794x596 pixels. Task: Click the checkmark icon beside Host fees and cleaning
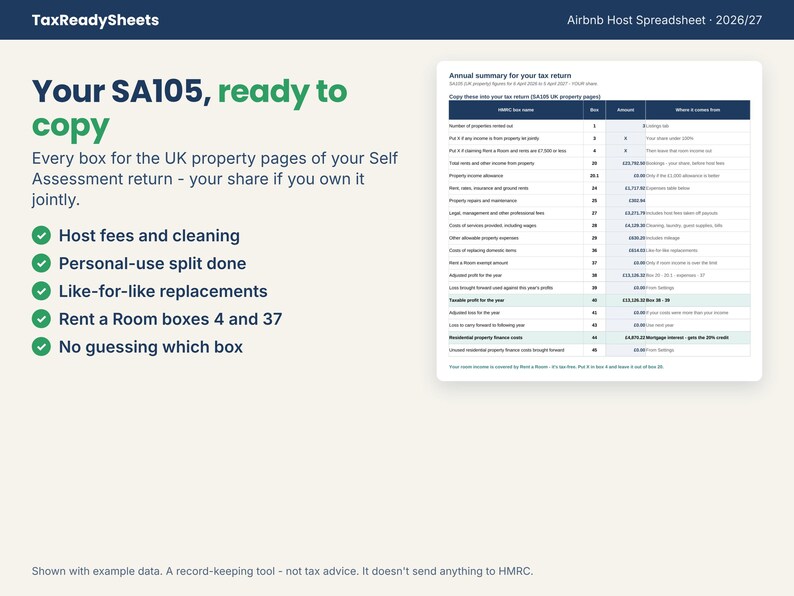(41, 235)
